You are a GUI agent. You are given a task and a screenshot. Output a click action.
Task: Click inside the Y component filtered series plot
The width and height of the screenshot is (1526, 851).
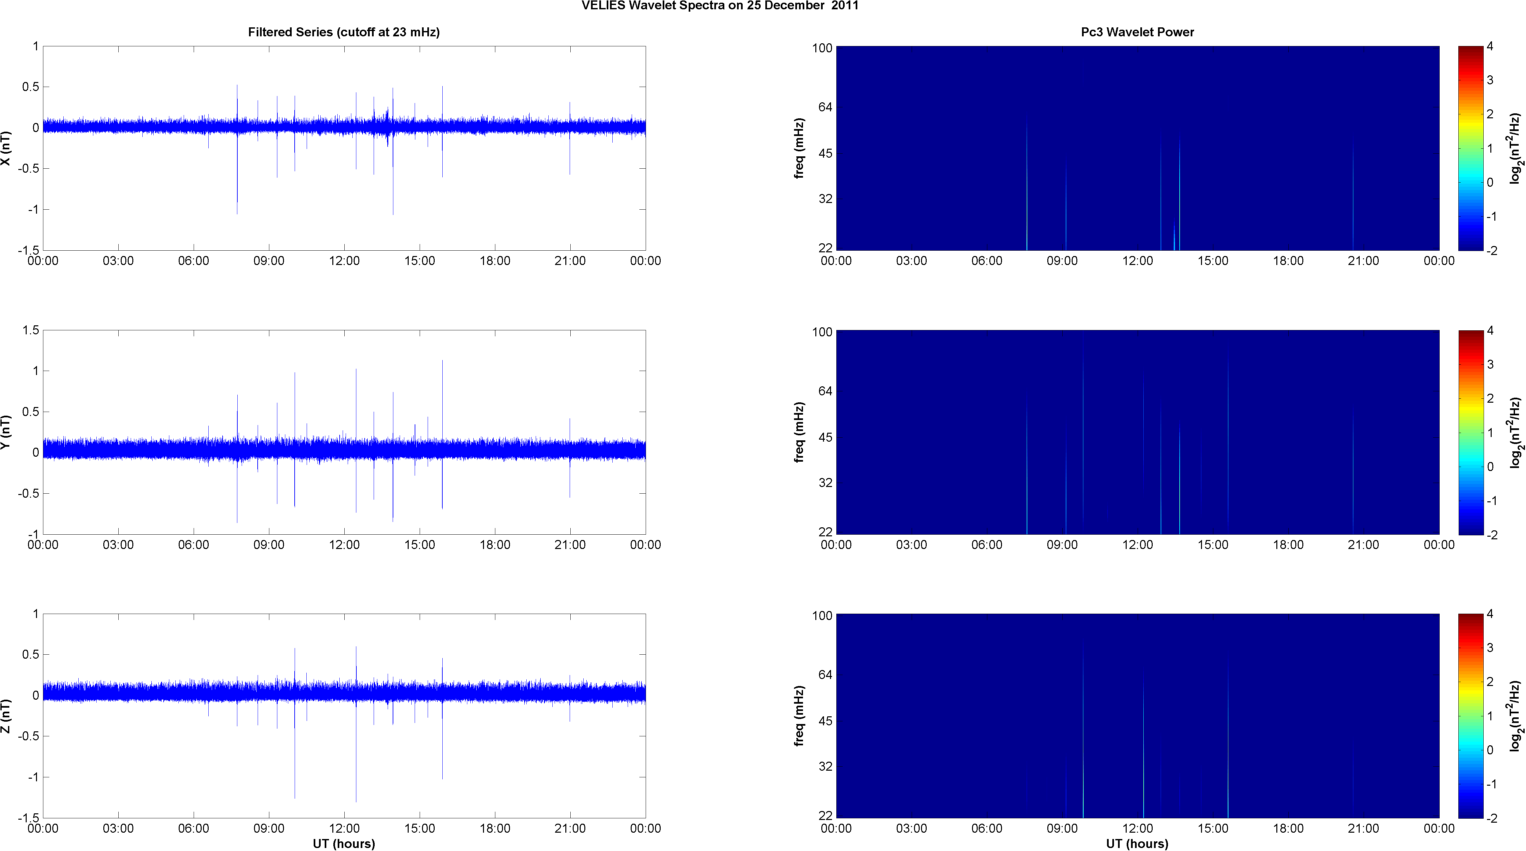click(344, 432)
